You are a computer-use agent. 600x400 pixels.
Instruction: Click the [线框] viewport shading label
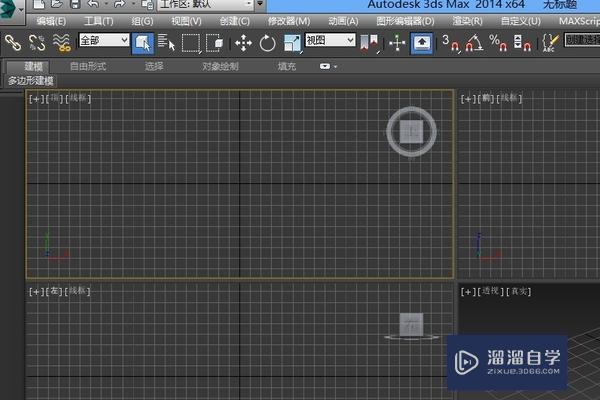pyautogui.click(x=78, y=98)
